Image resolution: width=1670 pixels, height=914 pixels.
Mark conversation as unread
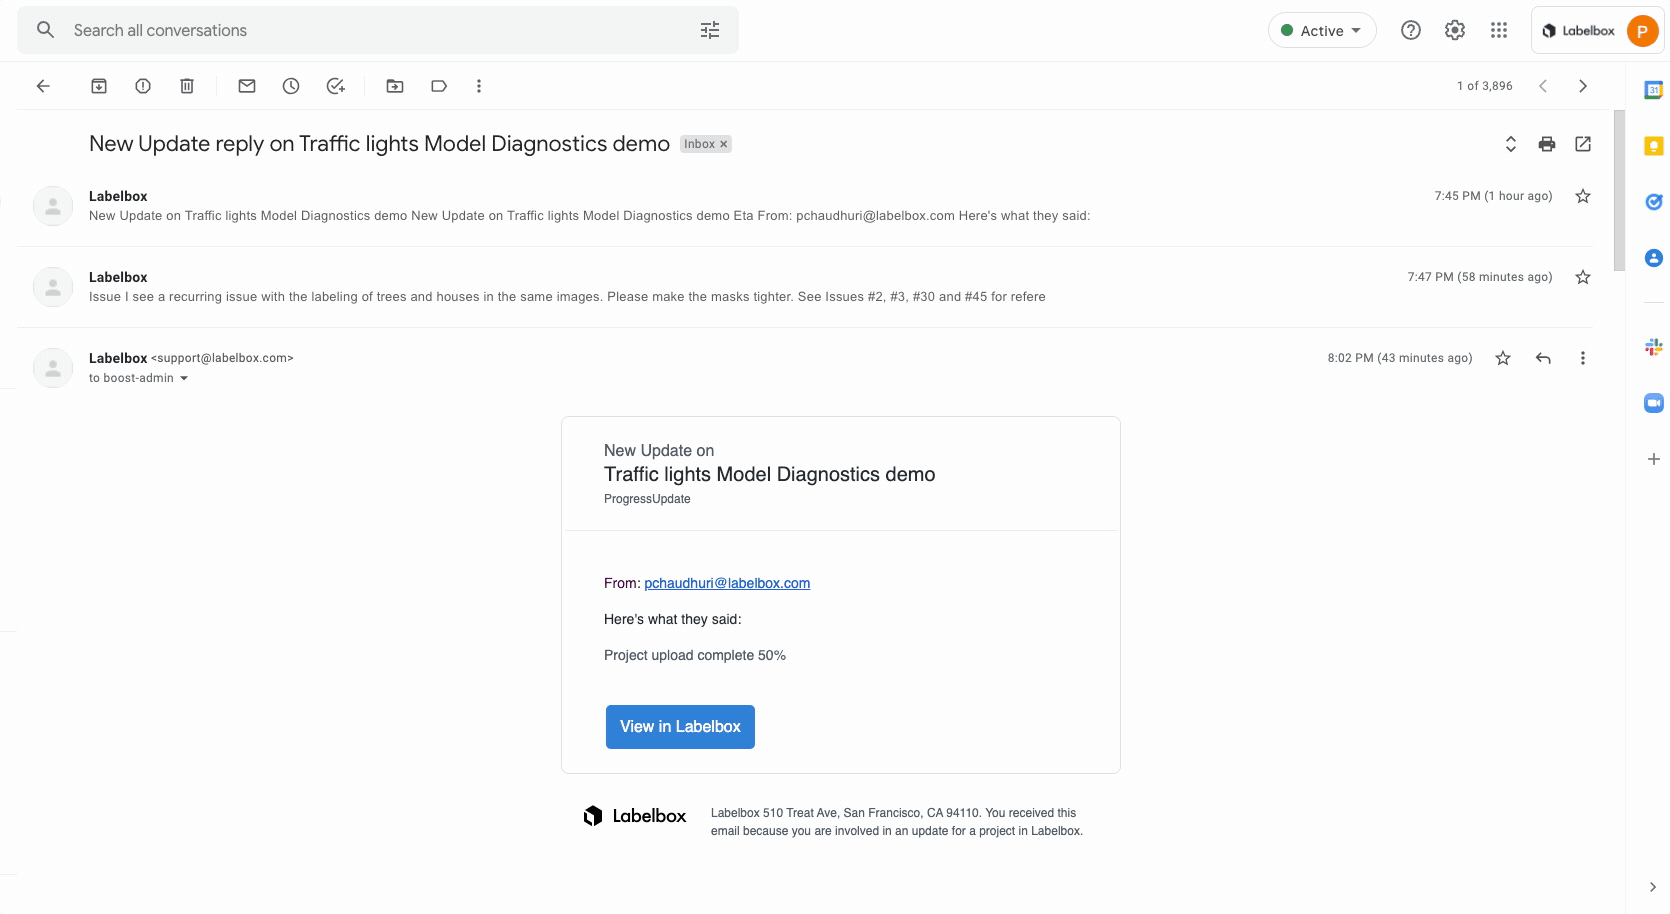point(247,86)
